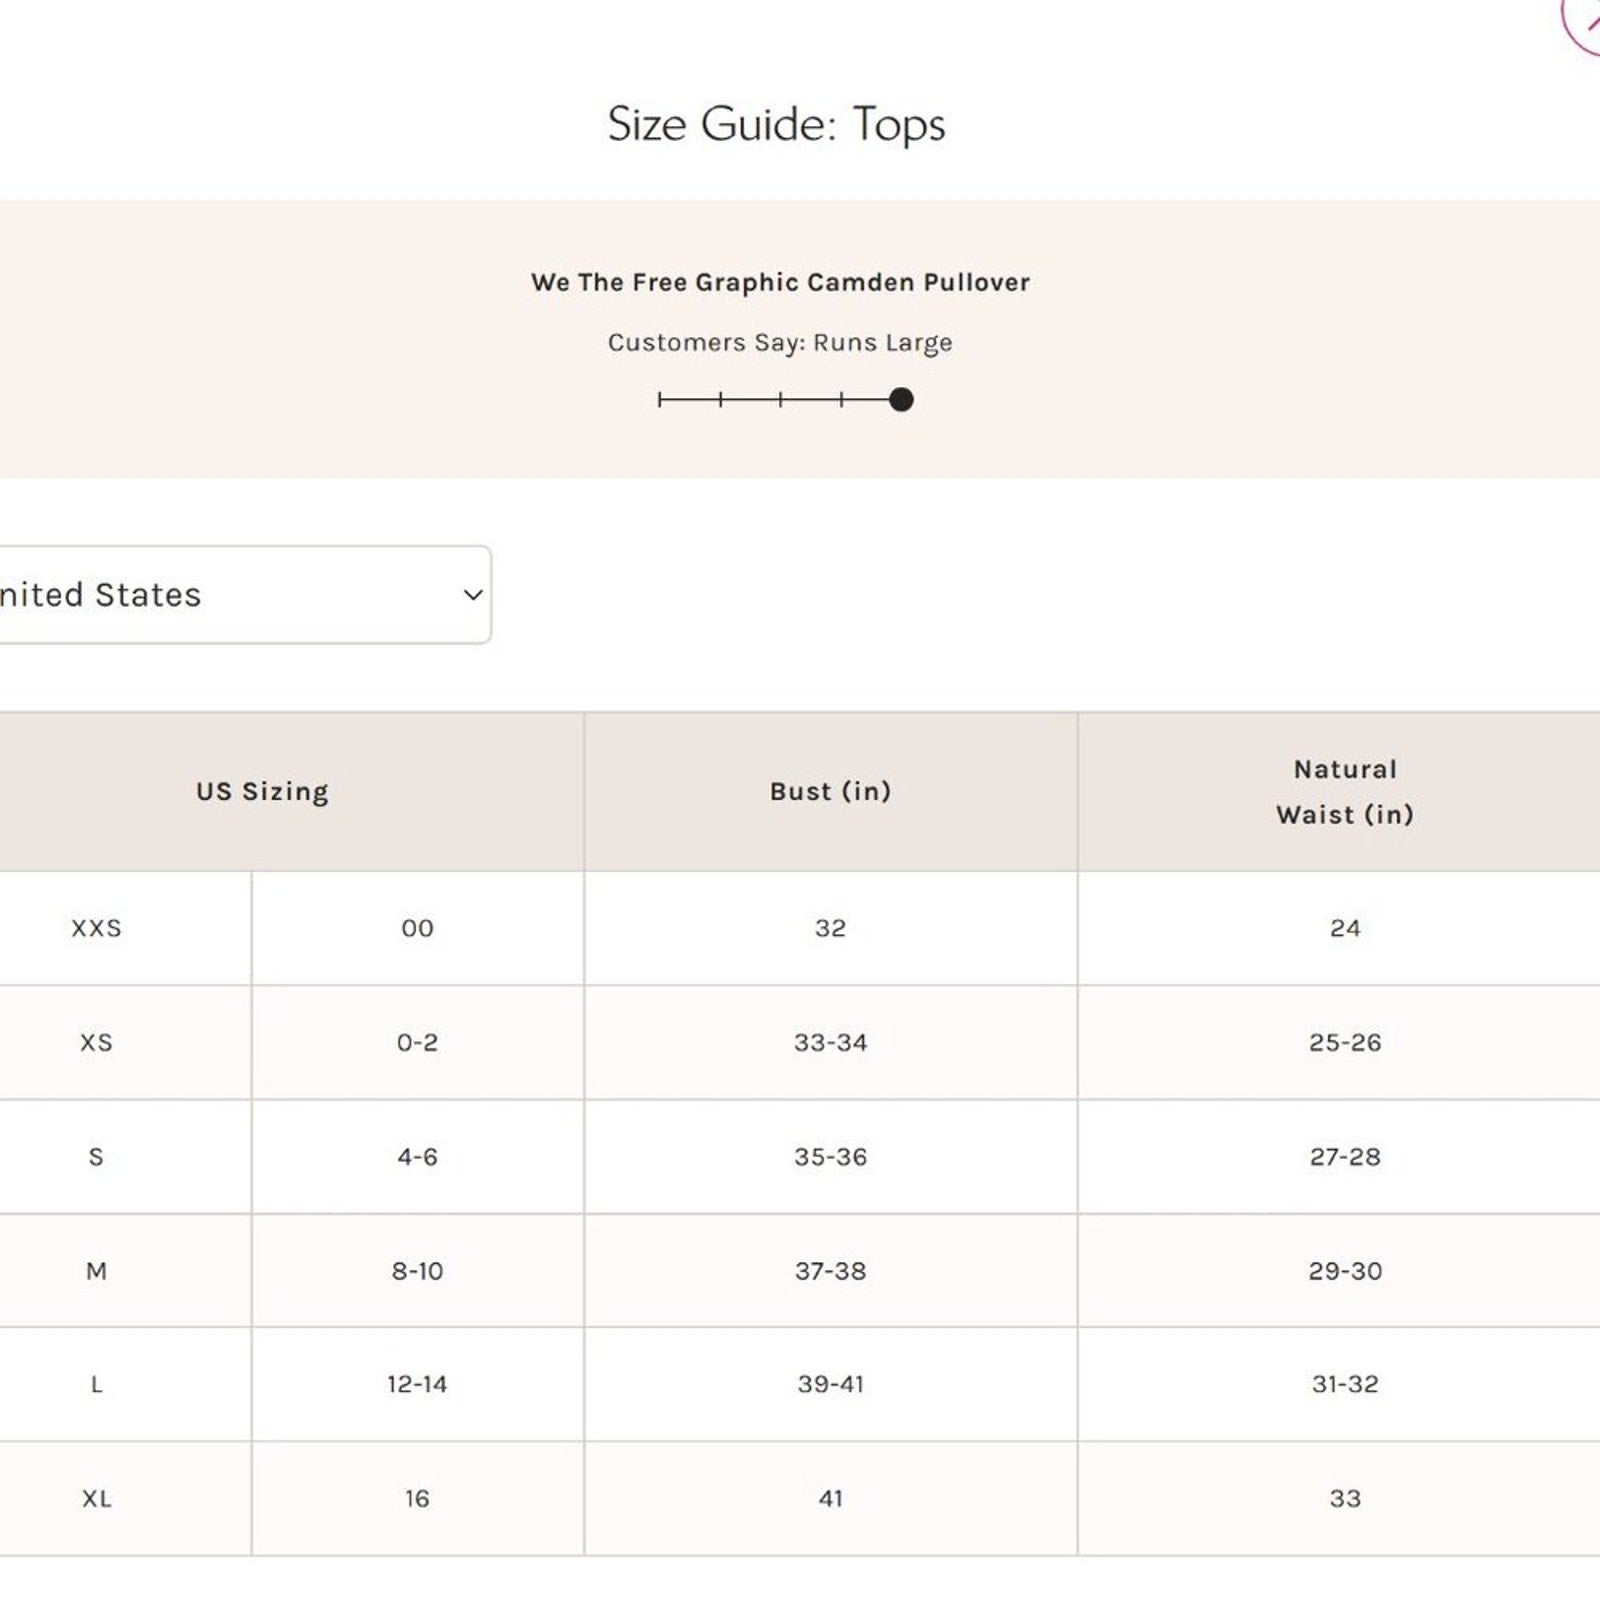Click the XXS size row label
1600x1600 pixels.
click(96, 928)
